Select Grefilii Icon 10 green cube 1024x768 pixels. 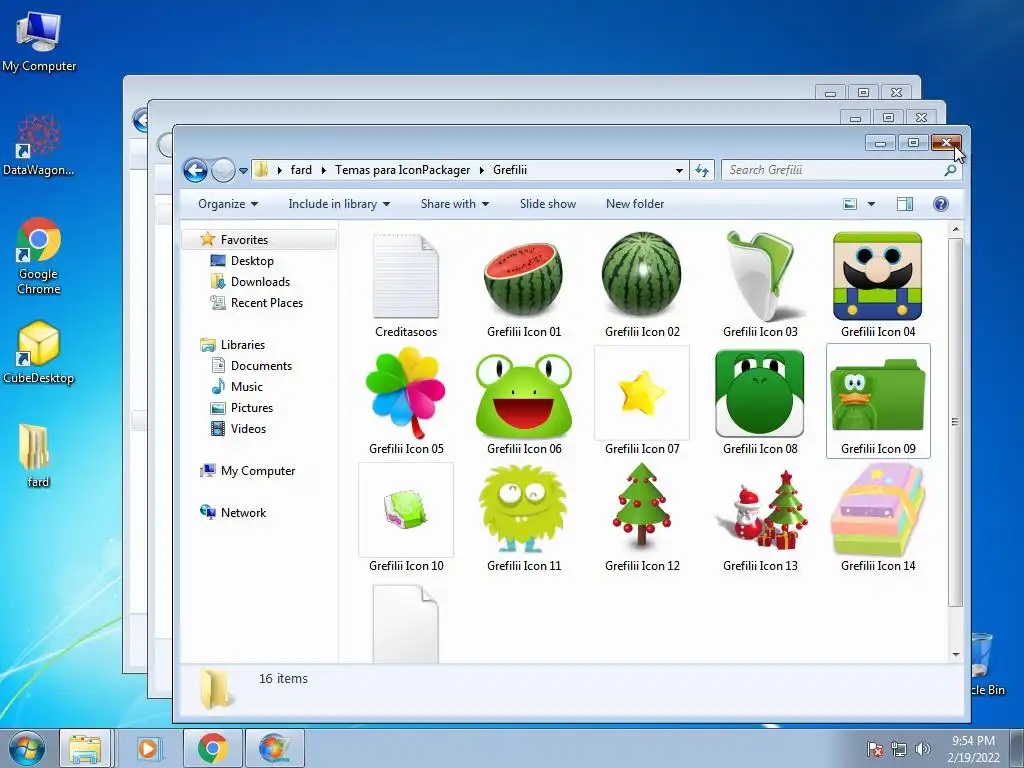click(406, 519)
